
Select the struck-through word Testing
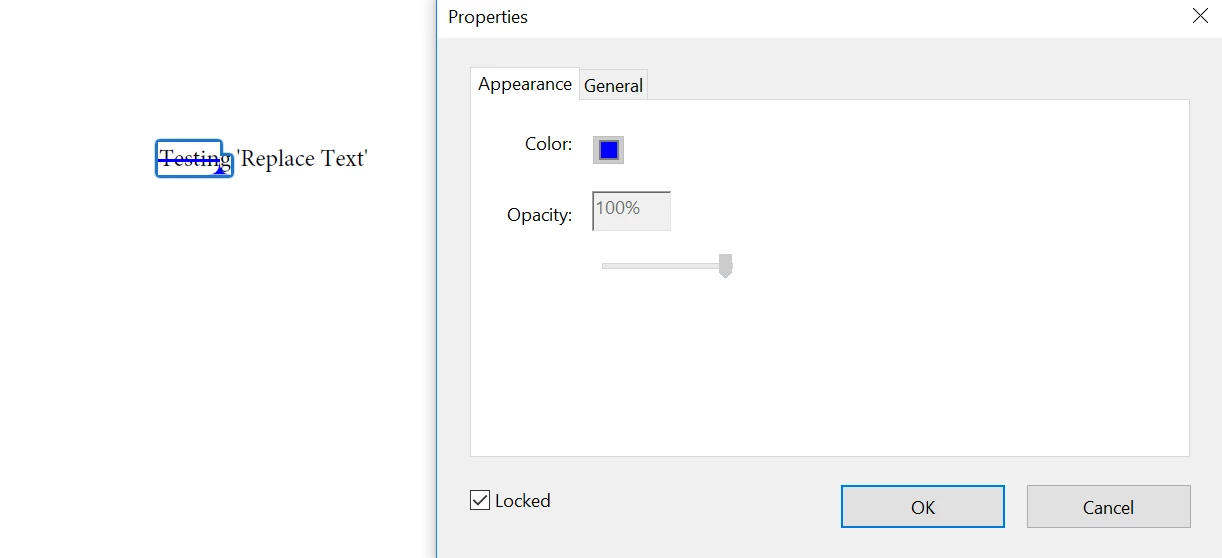tap(191, 158)
